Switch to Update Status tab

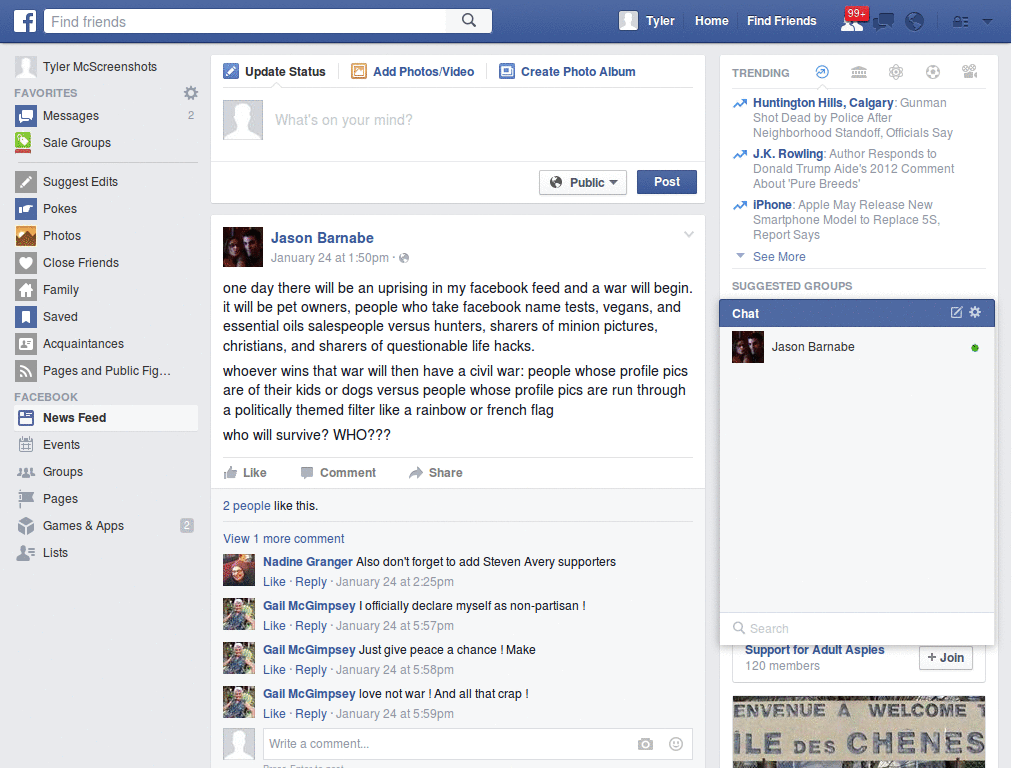pyautogui.click(x=274, y=72)
